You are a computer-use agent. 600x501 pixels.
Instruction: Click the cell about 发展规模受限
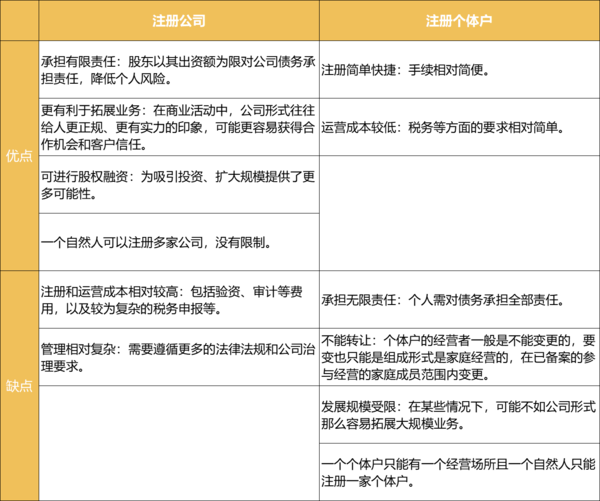click(459, 415)
